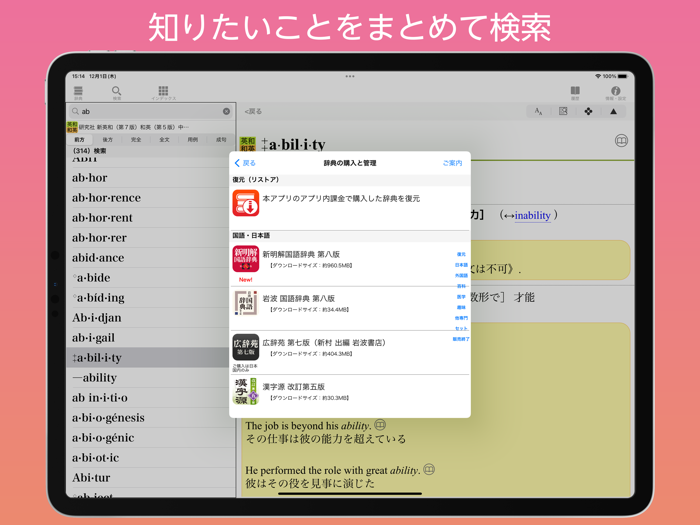Image resolution: width=700 pixels, height=525 pixels.
Task: Select the 全文 search mode tab
Action: pos(164,140)
